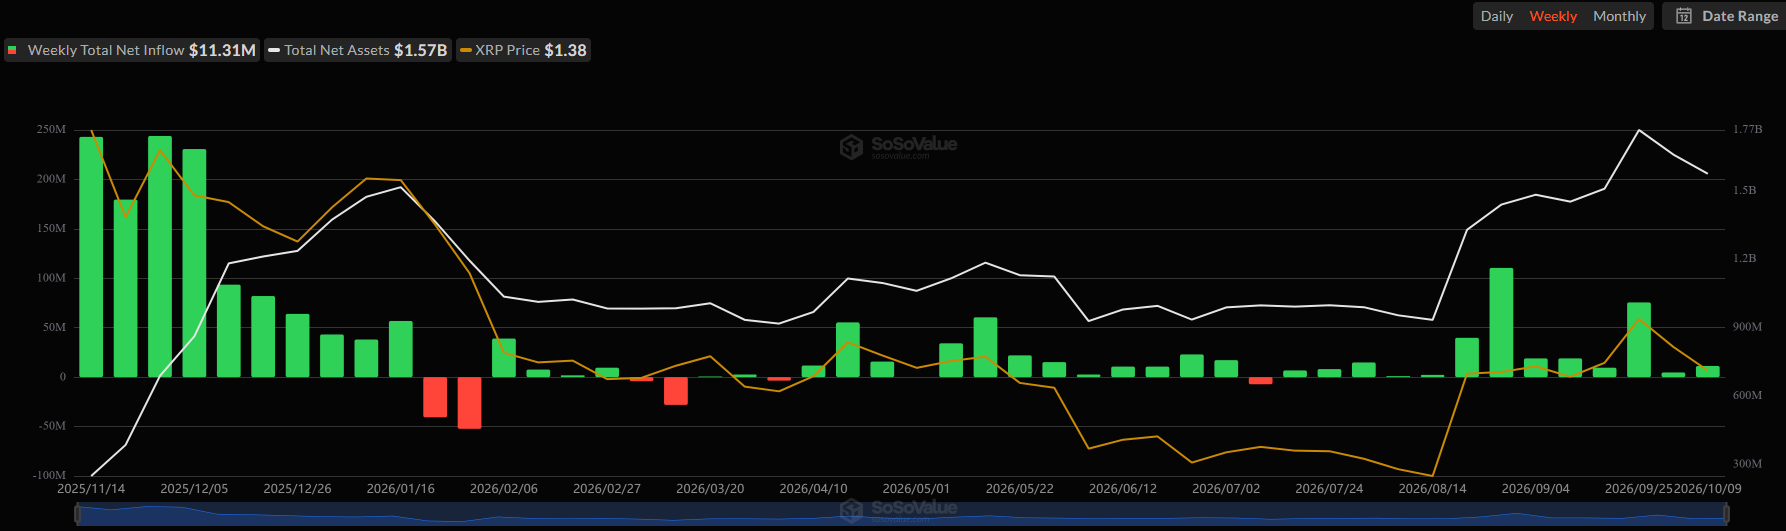
Task: Click the $11.31M net inflow value
Action: (x=222, y=50)
